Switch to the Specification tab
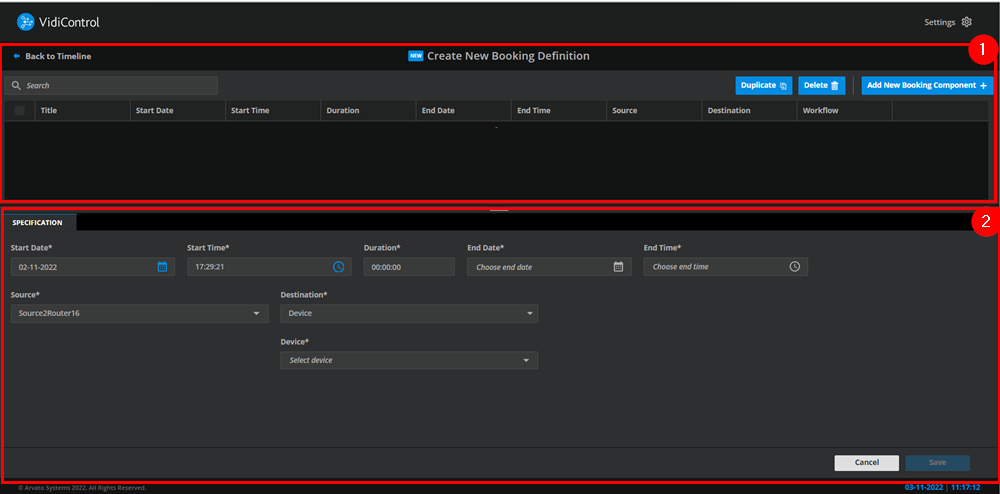 pyautogui.click(x=38, y=222)
